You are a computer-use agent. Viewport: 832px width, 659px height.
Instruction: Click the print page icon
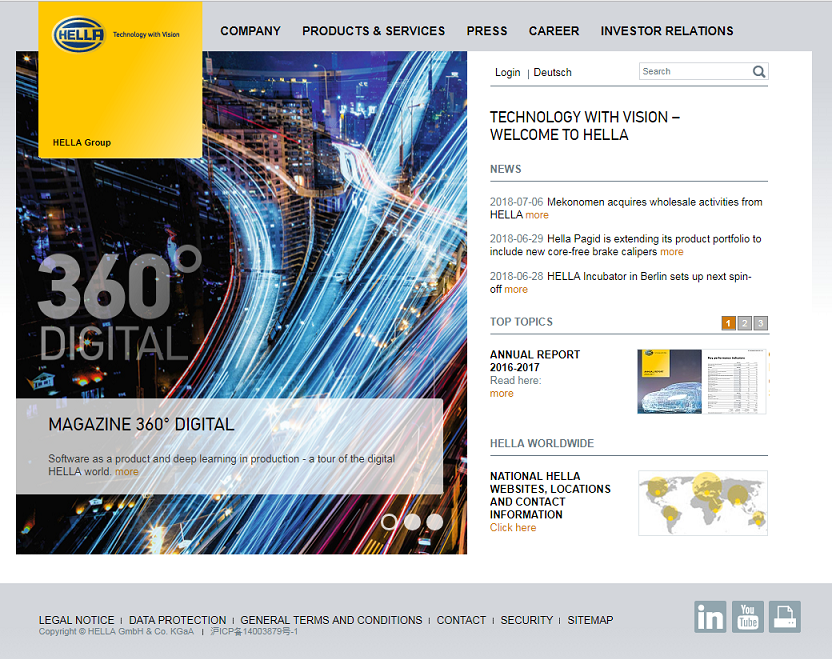tap(785, 617)
